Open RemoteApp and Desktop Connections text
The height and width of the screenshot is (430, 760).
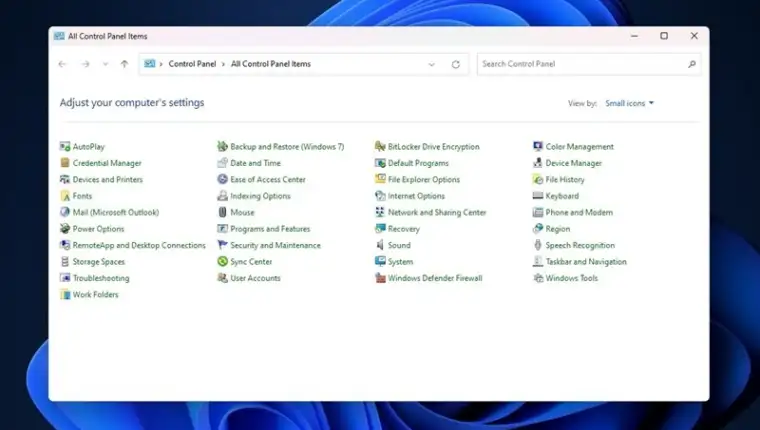click(139, 245)
